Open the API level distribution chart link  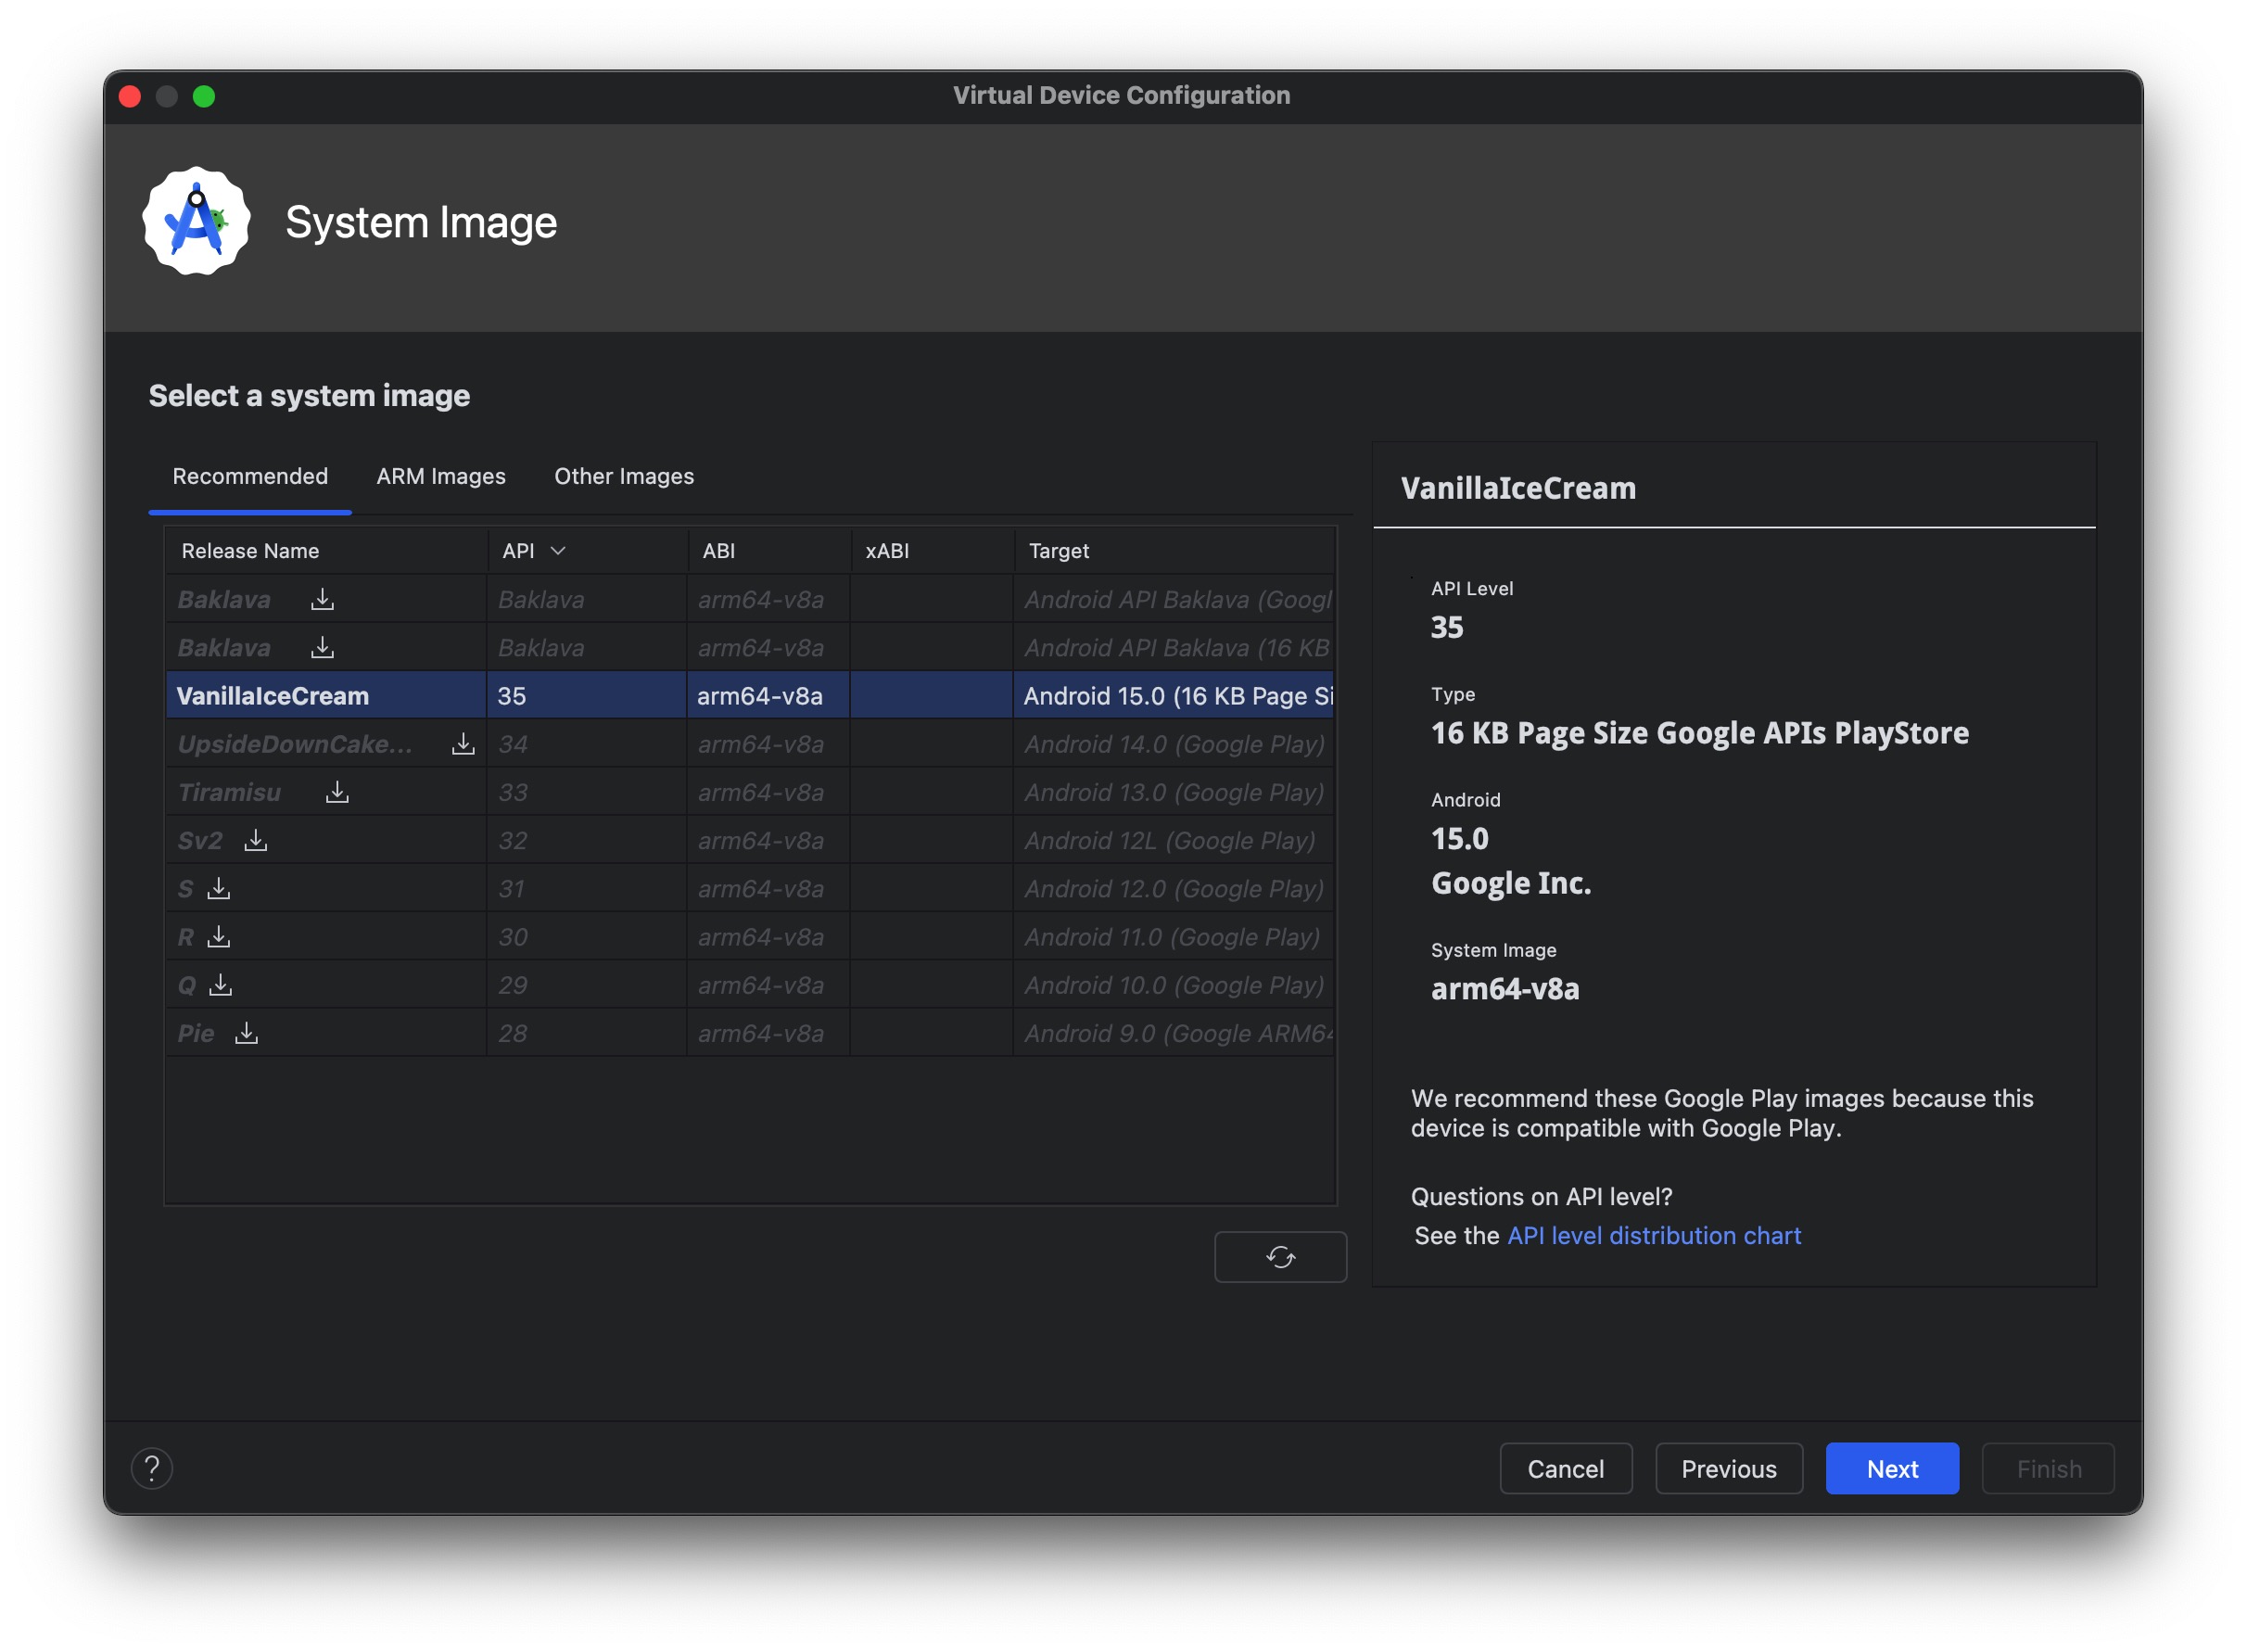click(x=1653, y=1236)
